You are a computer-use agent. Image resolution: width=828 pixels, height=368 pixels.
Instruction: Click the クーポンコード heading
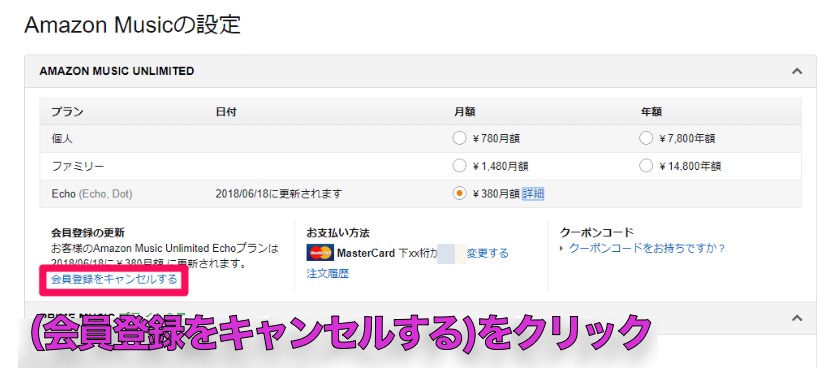pos(596,233)
